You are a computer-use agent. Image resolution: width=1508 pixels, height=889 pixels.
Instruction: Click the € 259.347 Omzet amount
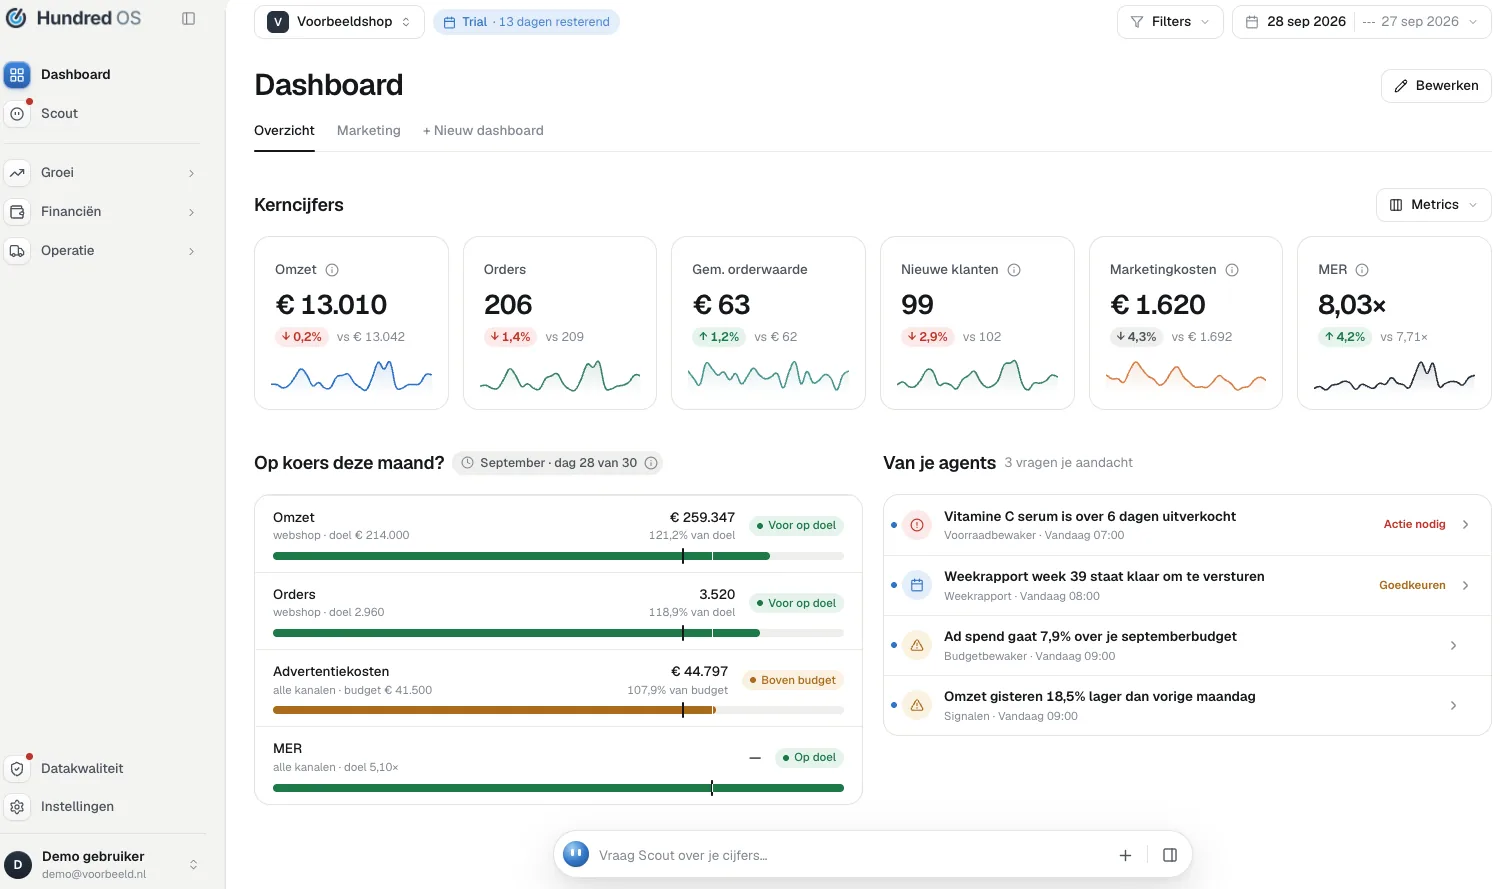(x=702, y=518)
